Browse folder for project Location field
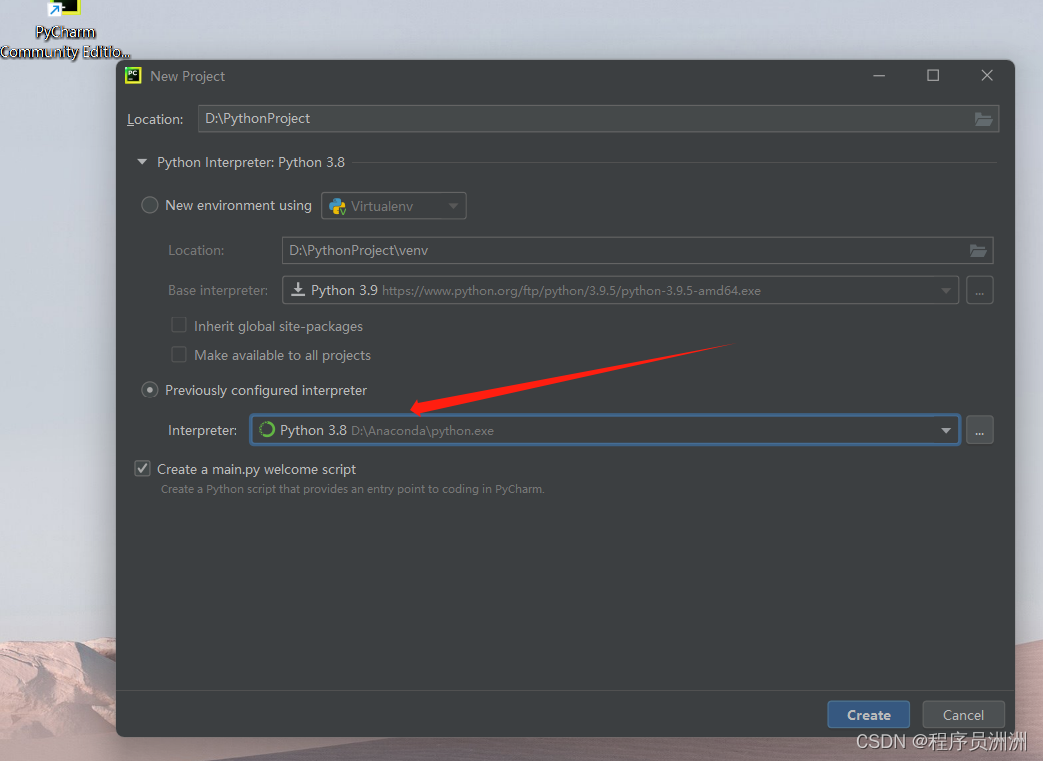 click(x=983, y=119)
